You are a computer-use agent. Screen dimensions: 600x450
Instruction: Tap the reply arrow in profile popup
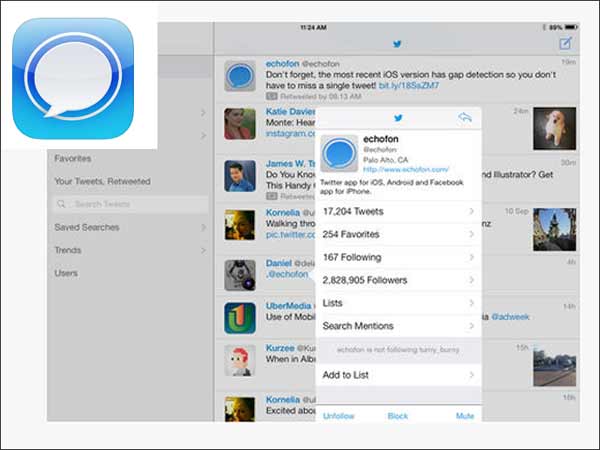(465, 117)
